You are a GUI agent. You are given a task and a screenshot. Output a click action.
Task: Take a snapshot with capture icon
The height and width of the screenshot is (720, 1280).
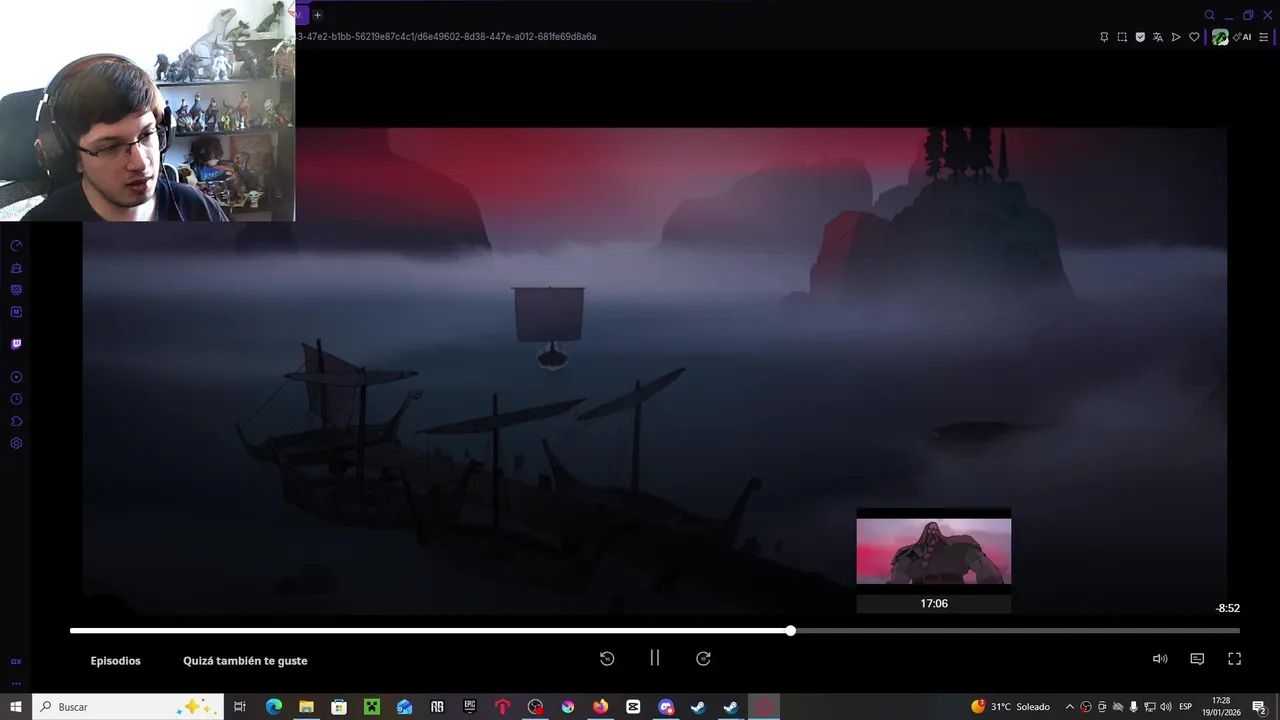[1122, 37]
